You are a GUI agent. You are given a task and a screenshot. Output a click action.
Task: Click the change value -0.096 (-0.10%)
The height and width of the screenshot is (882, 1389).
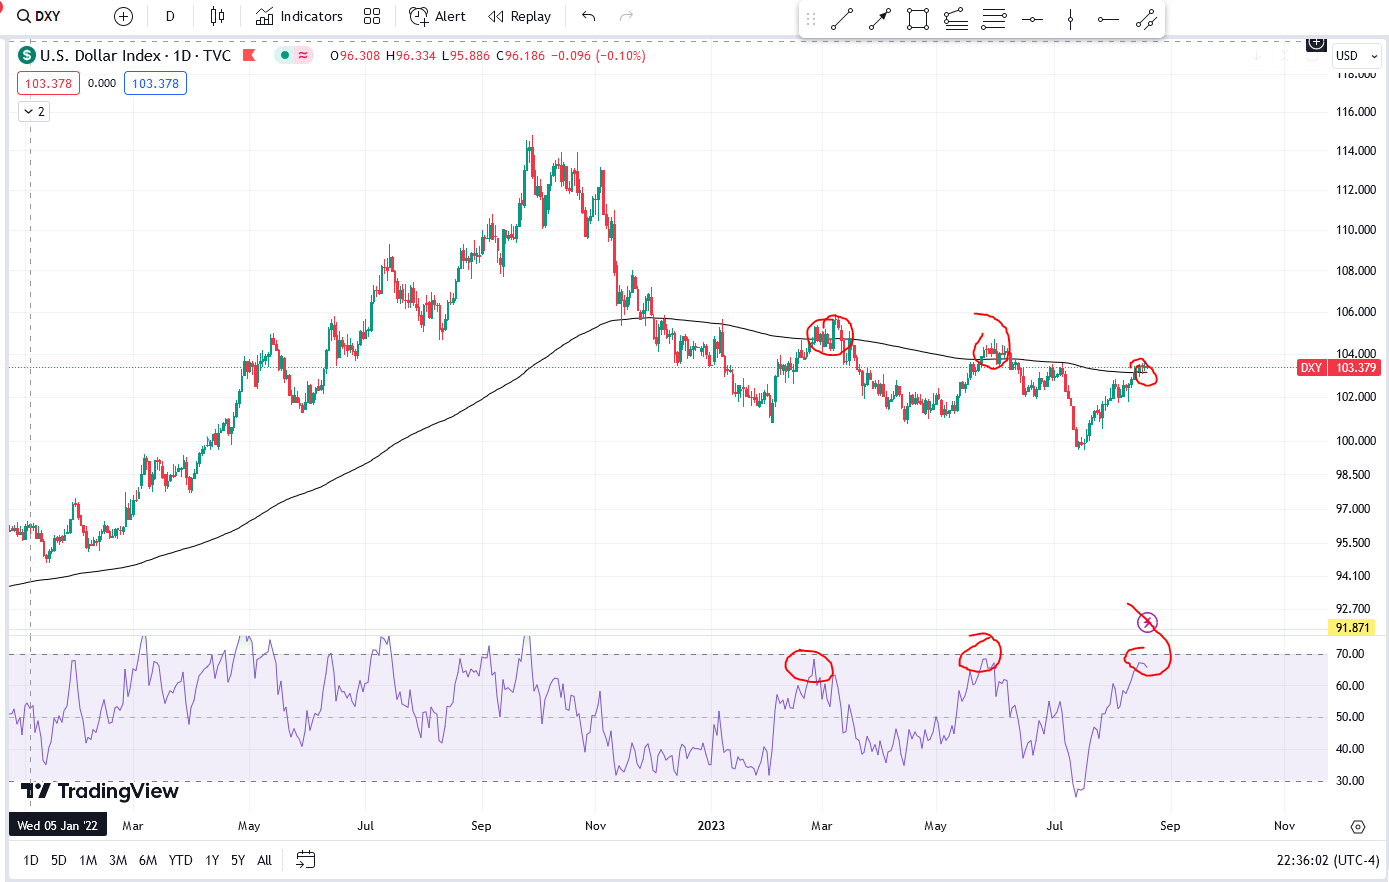pyautogui.click(x=600, y=56)
